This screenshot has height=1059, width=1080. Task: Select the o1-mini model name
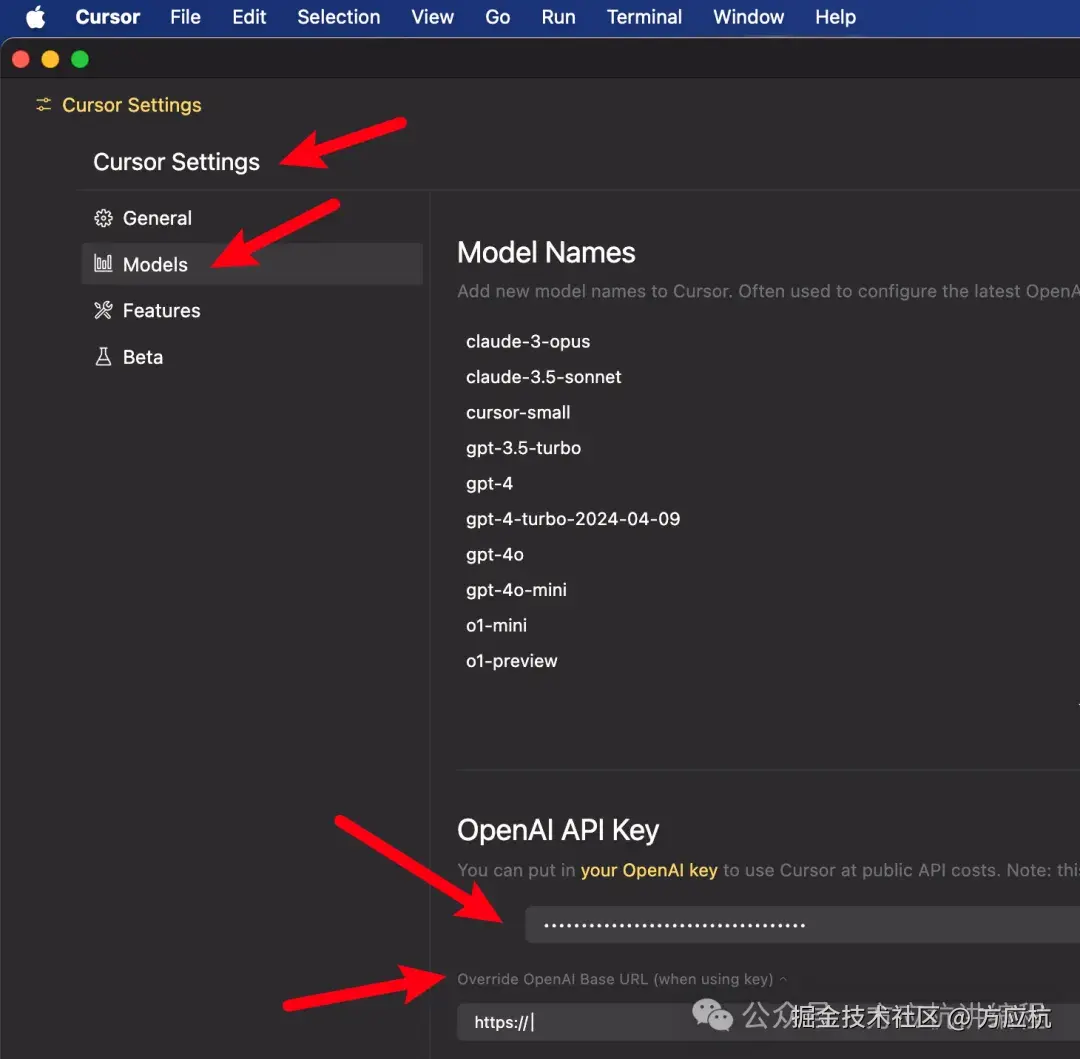[496, 625]
